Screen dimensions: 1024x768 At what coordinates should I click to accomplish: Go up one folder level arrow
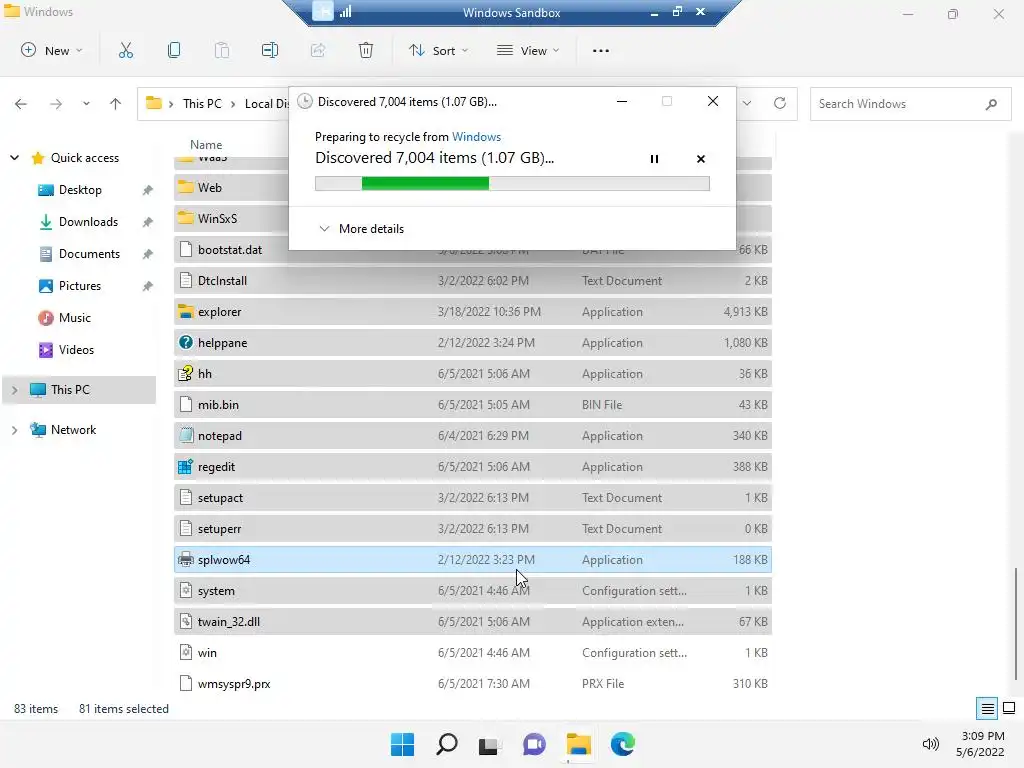tap(116, 103)
